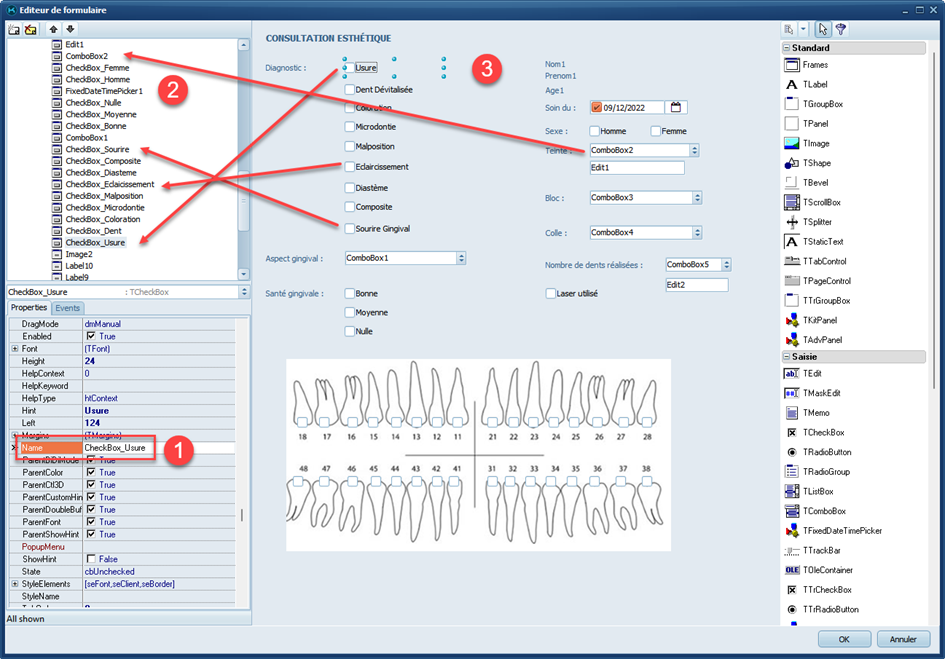Open the ComboBox3 dropdown for Bloc

694,198
